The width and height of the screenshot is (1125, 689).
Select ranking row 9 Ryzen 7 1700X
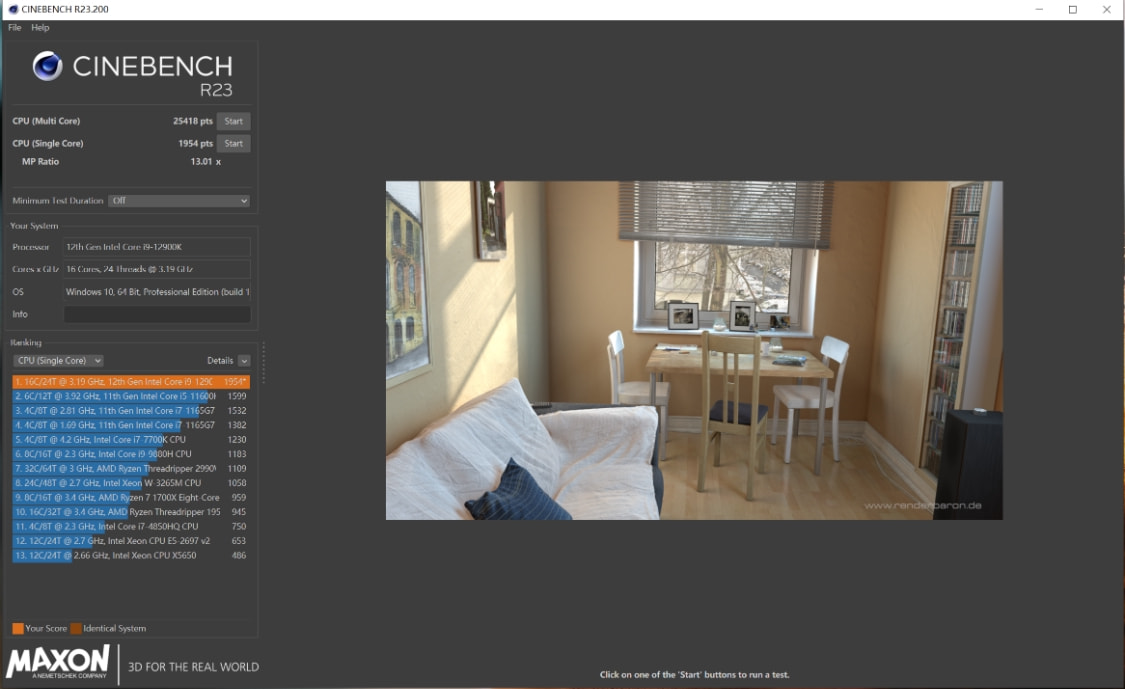[131, 497]
